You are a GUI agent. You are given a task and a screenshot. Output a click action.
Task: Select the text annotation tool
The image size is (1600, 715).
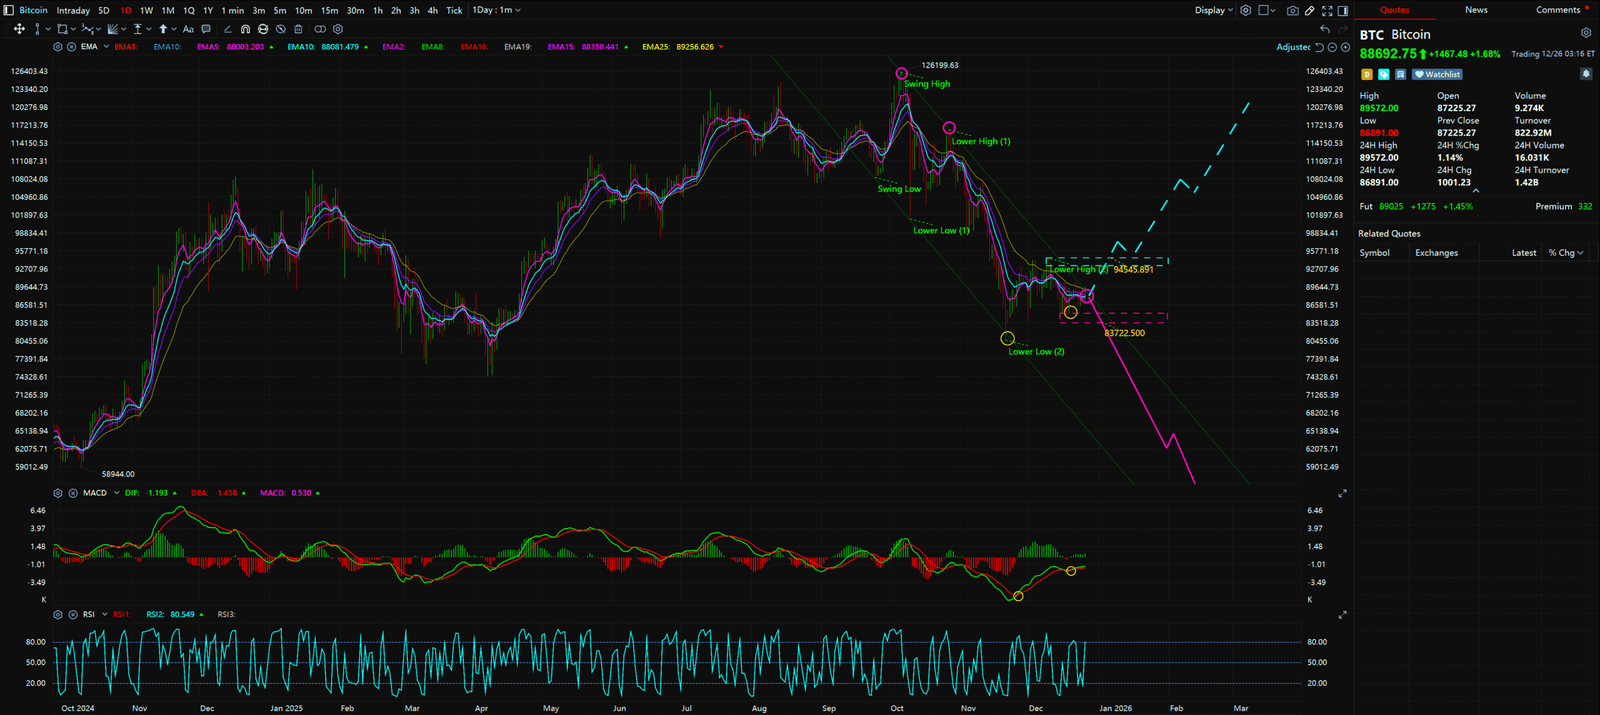[188, 29]
